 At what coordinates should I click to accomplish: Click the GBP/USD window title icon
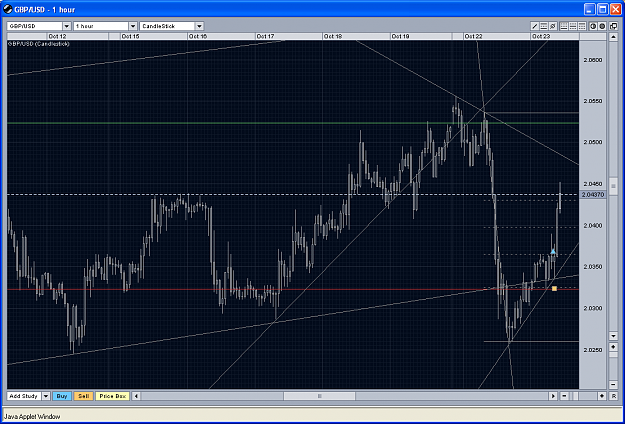coord(8,9)
